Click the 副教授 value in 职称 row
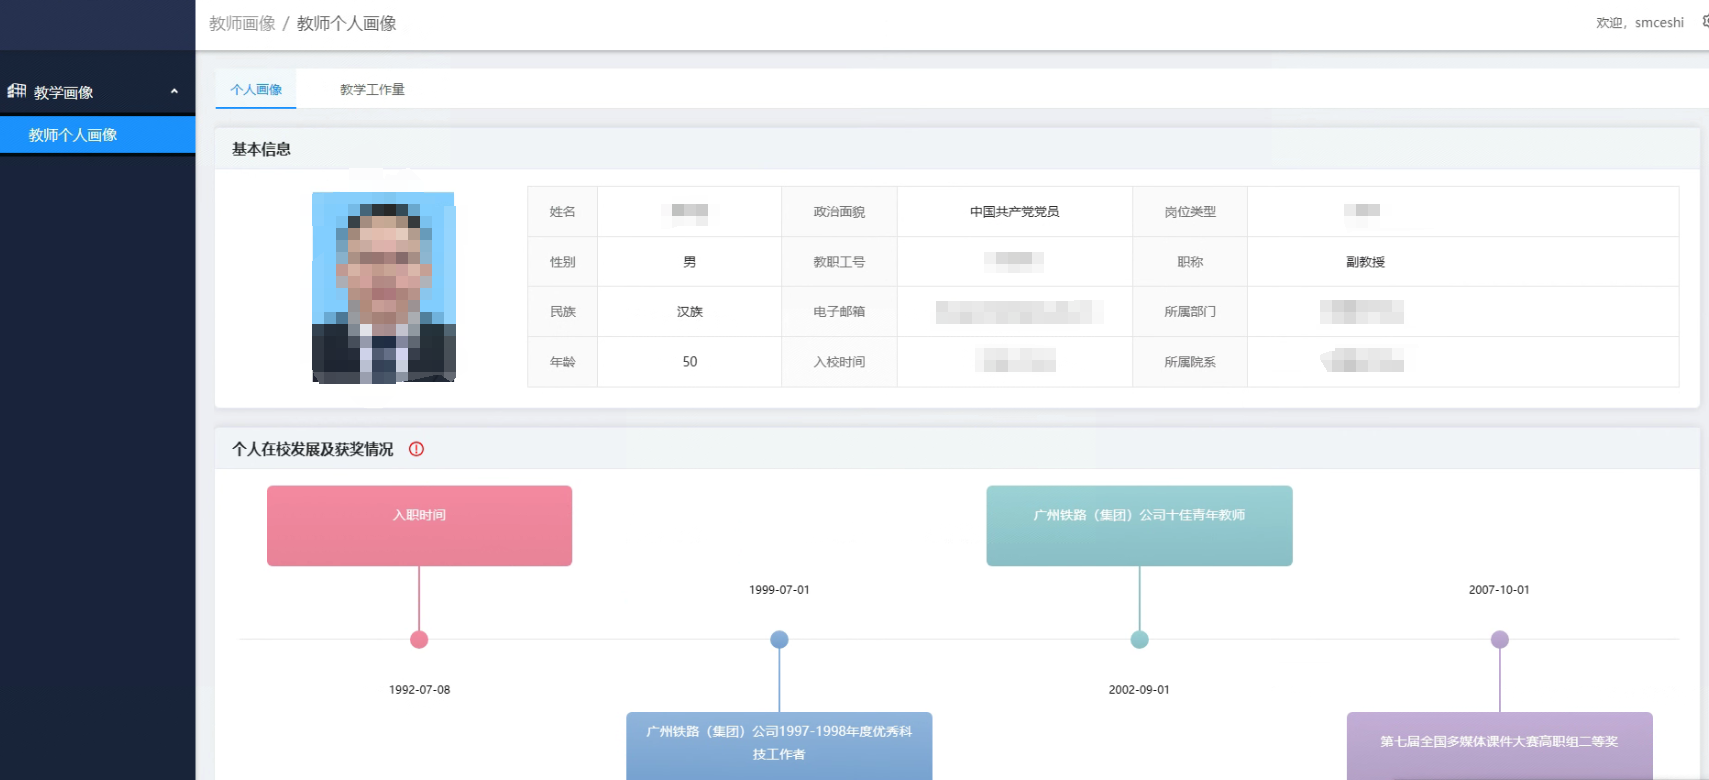 [1365, 262]
